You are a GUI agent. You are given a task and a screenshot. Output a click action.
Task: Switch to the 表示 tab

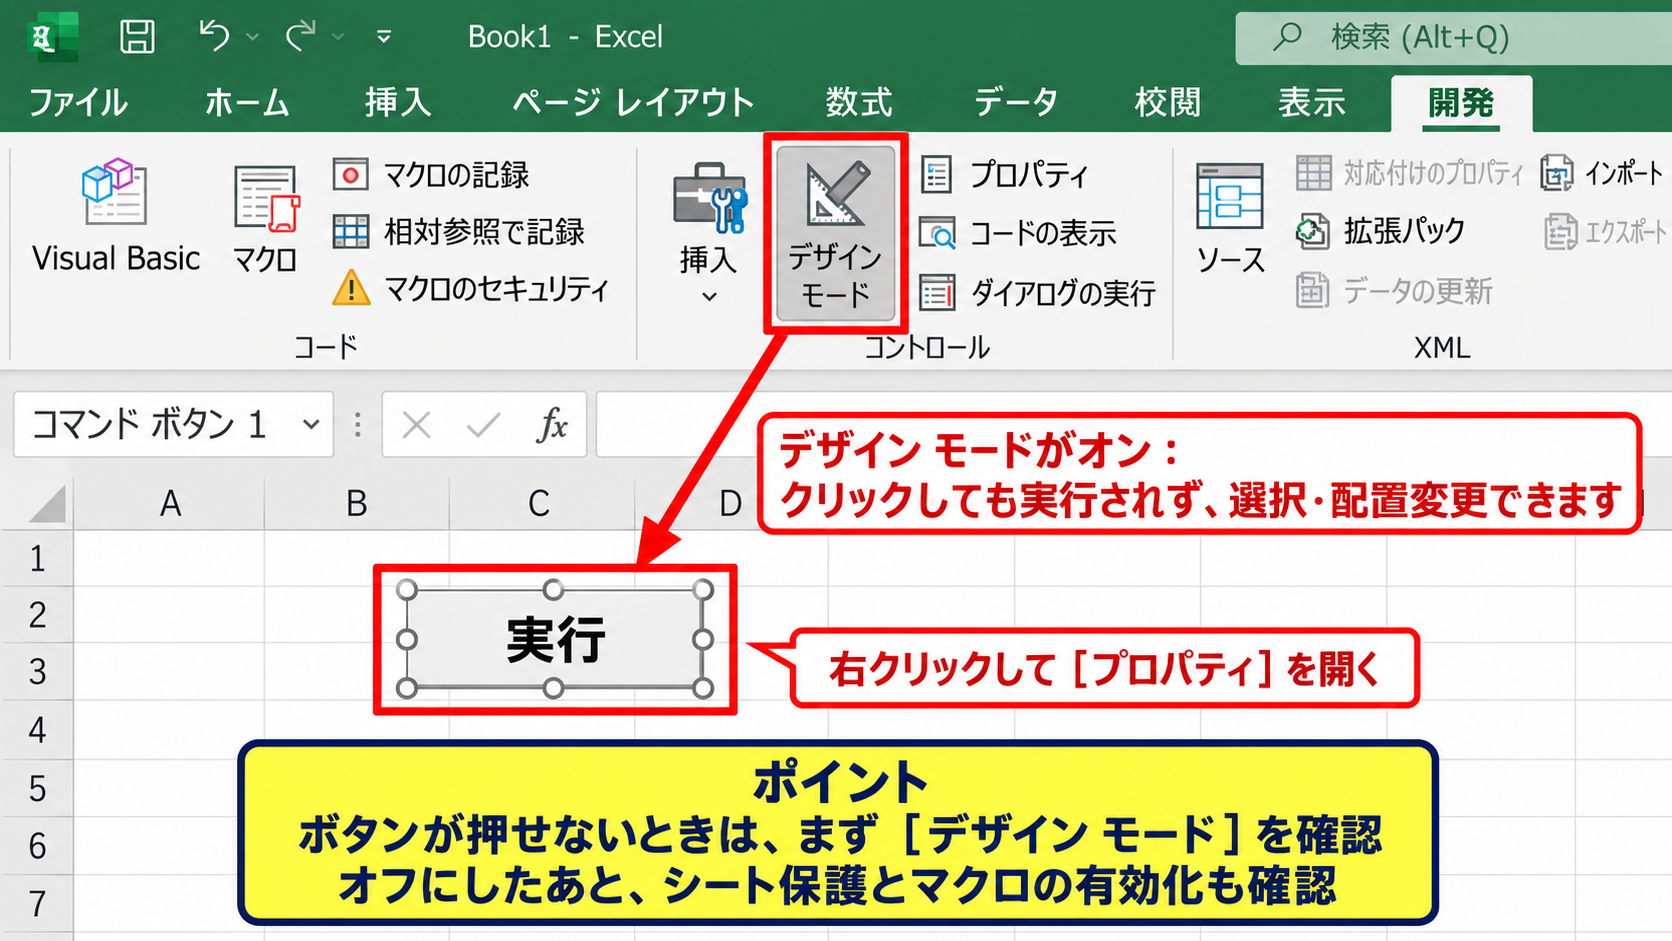[1312, 102]
